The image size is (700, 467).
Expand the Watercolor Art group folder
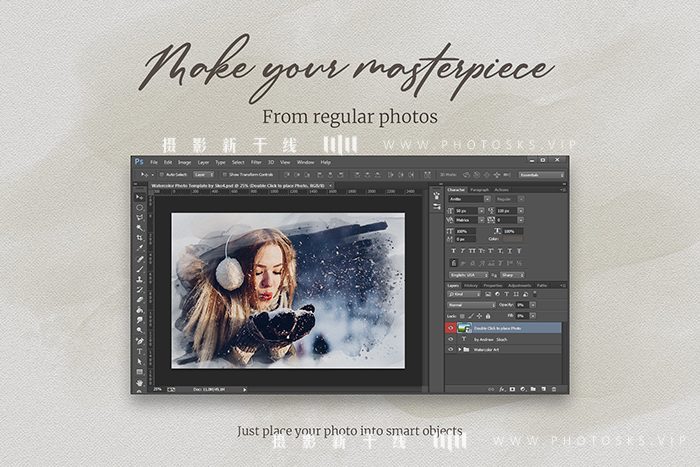(459, 350)
